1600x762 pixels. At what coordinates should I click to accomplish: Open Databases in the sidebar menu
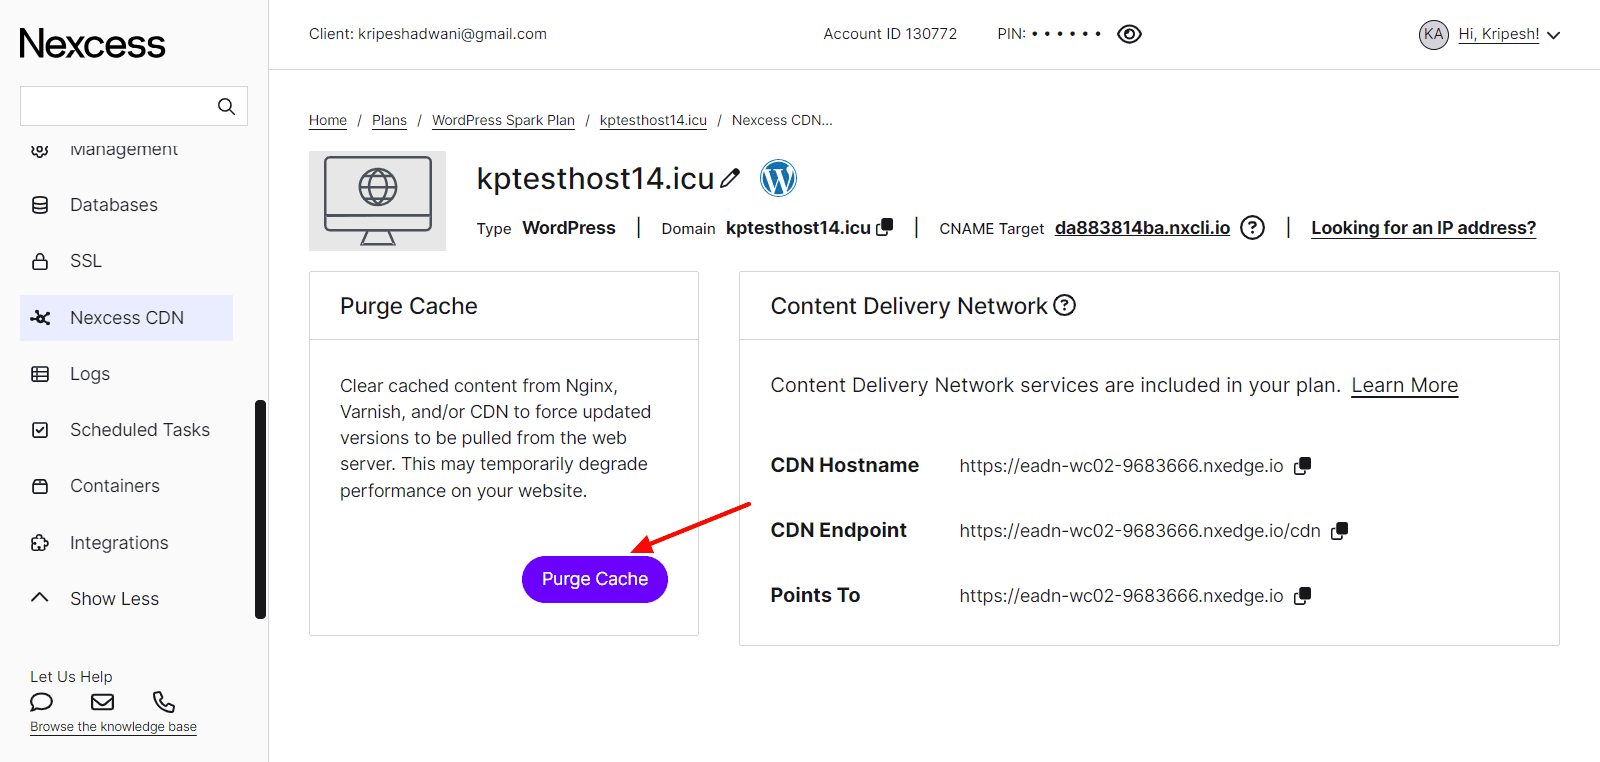[114, 205]
